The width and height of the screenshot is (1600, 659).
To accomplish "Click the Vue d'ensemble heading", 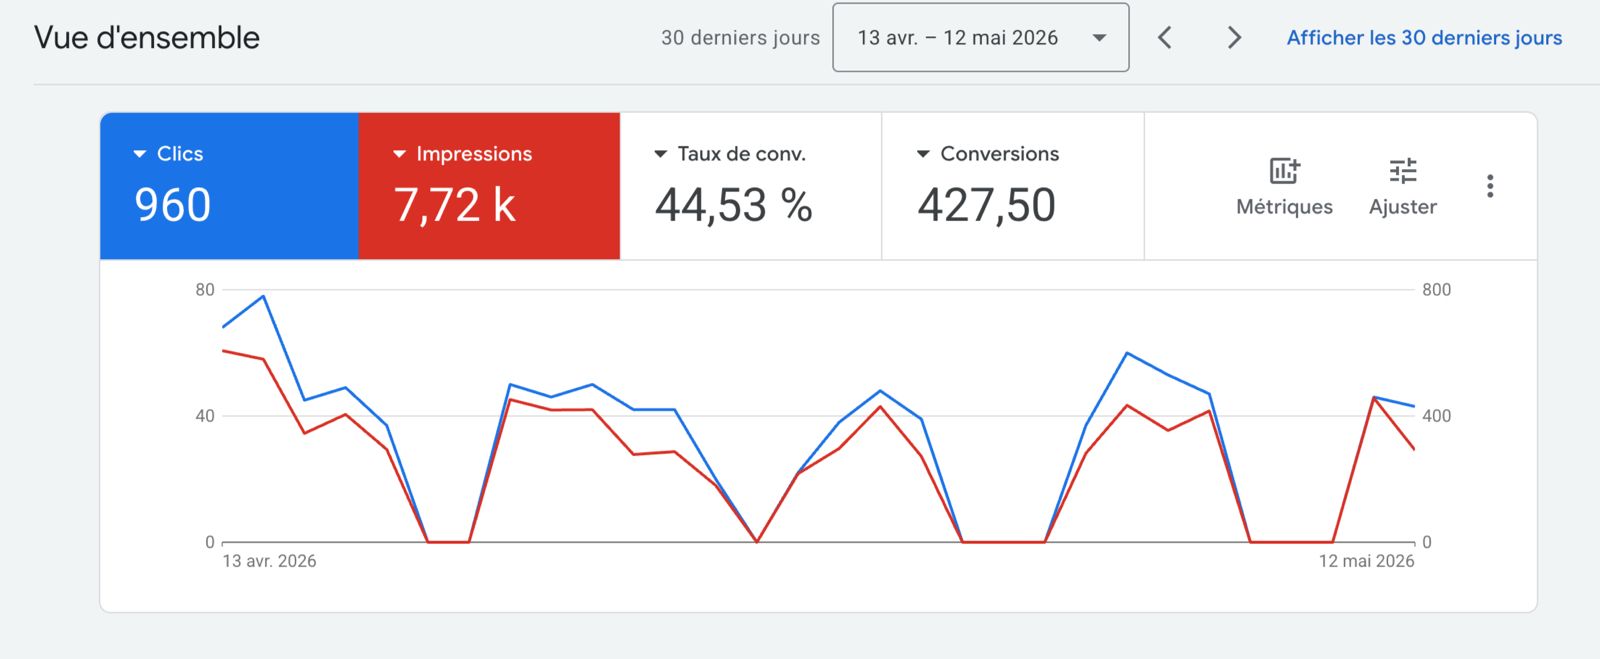I will tap(147, 38).
